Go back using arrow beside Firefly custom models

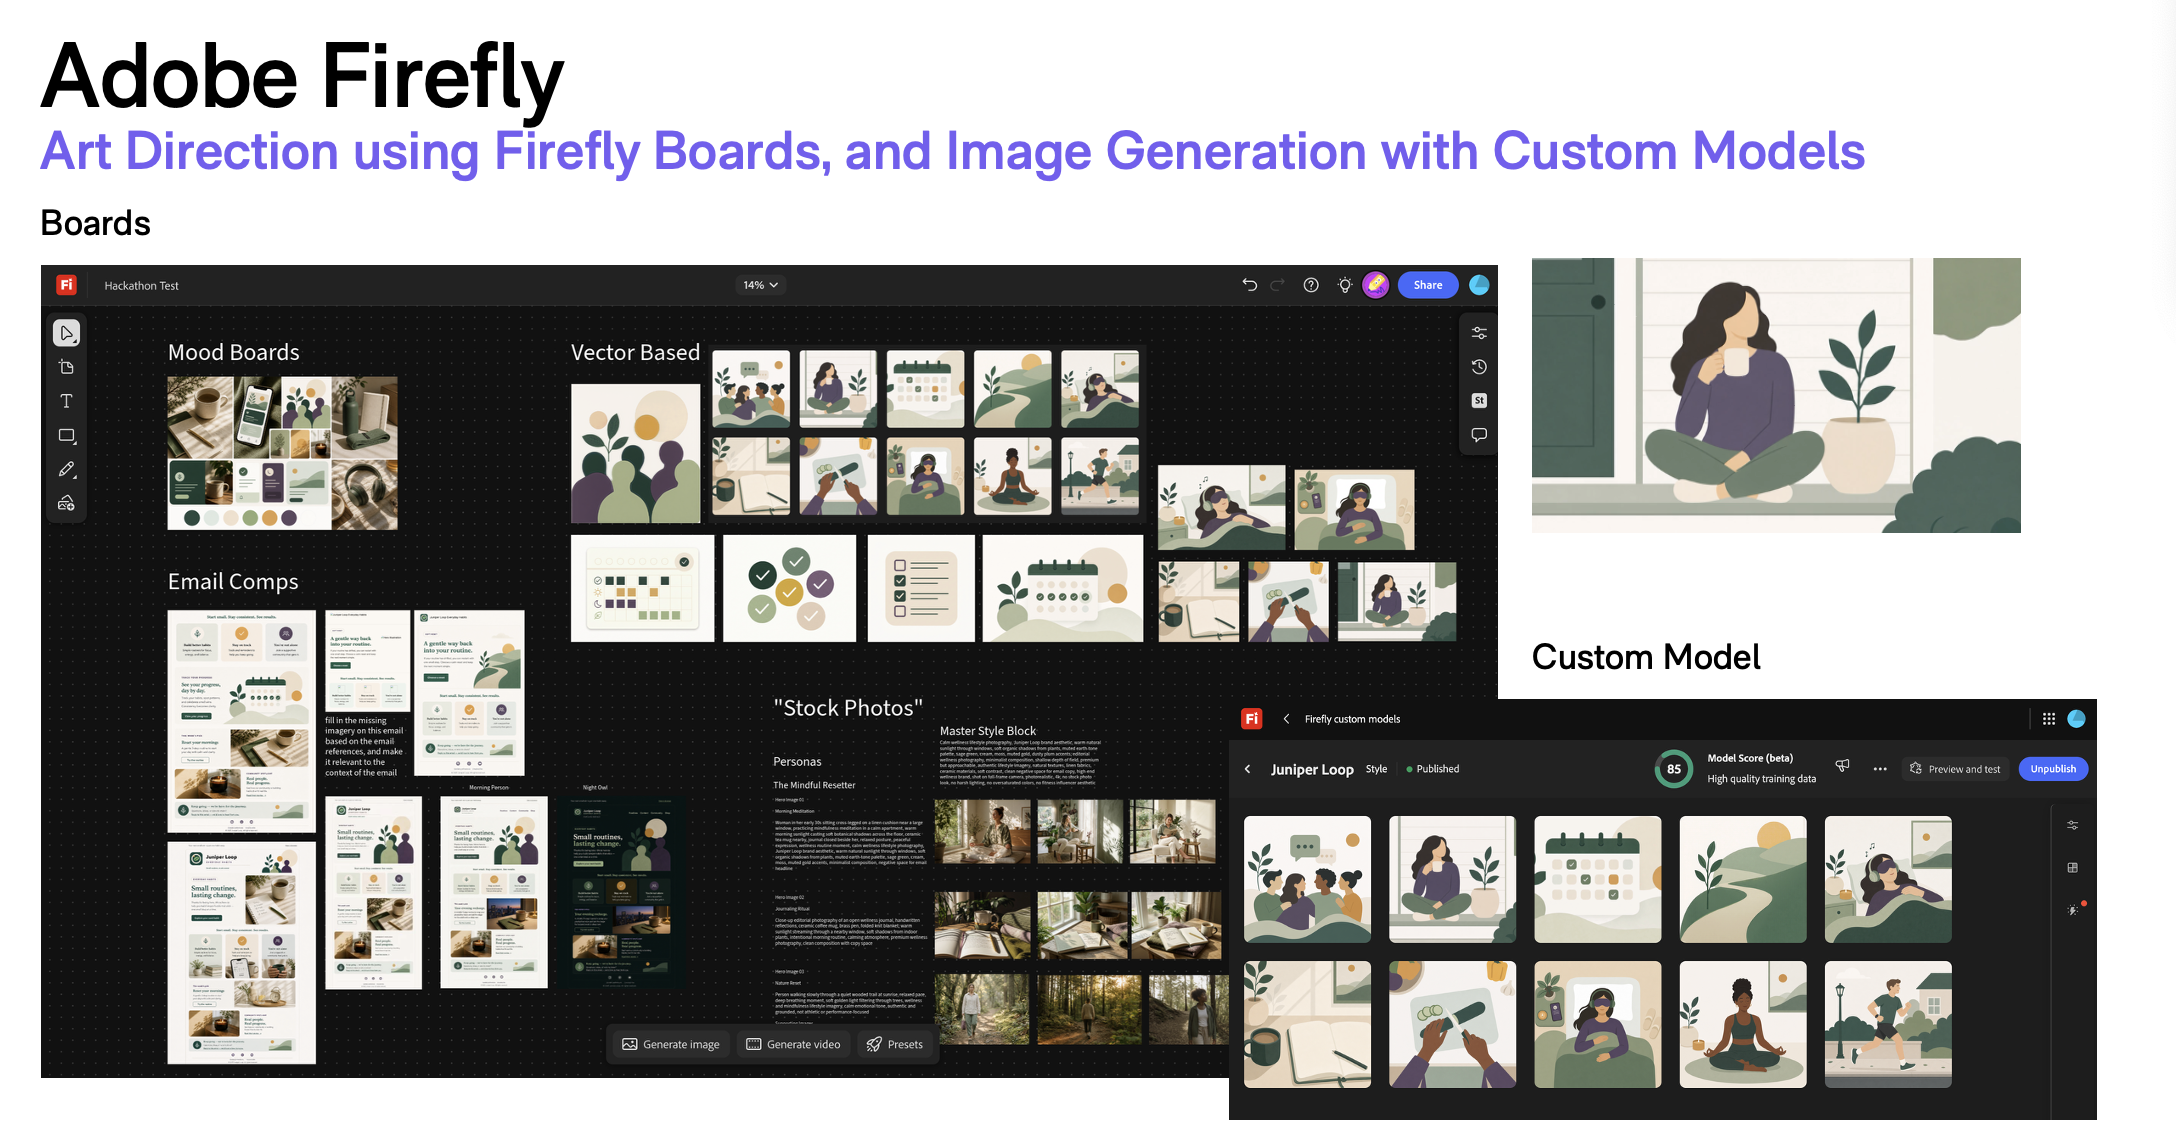click(x=1287, y=719)
